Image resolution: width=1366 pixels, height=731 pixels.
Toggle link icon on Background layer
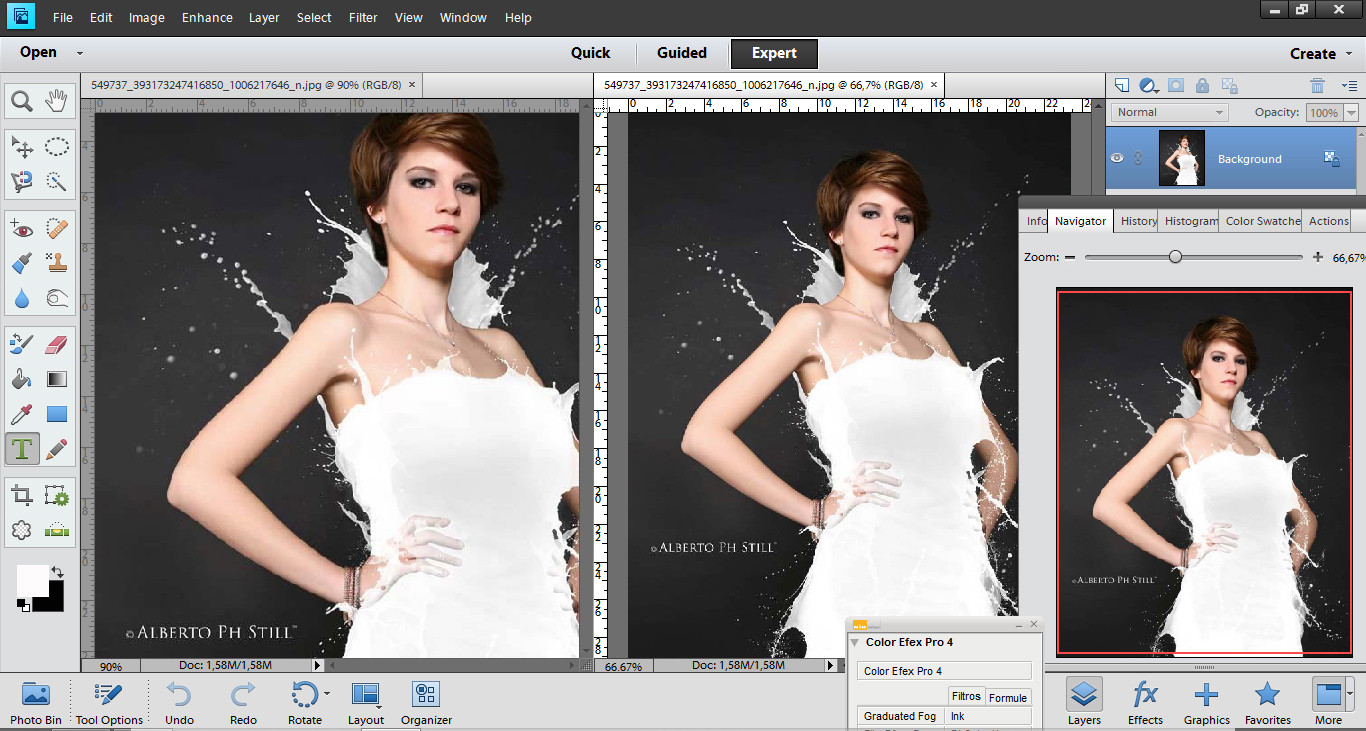pyautogui.click(x=1138, y=158)
